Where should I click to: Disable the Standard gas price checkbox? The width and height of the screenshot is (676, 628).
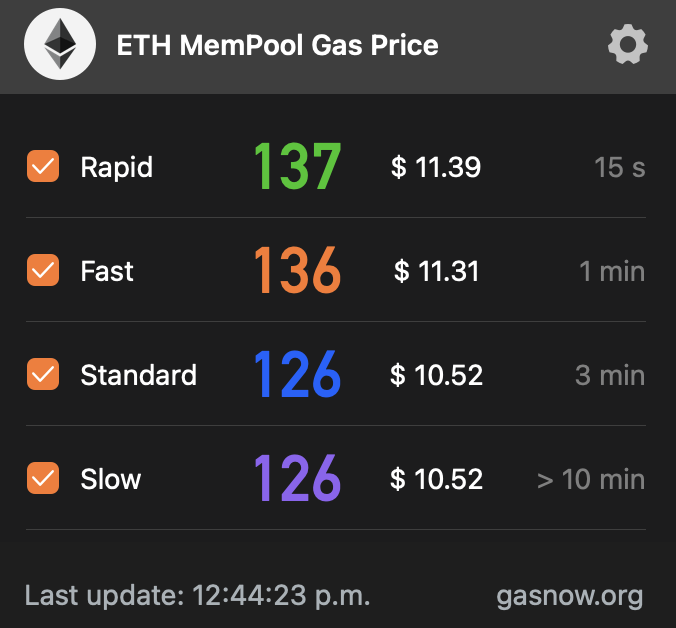(43, 374)
